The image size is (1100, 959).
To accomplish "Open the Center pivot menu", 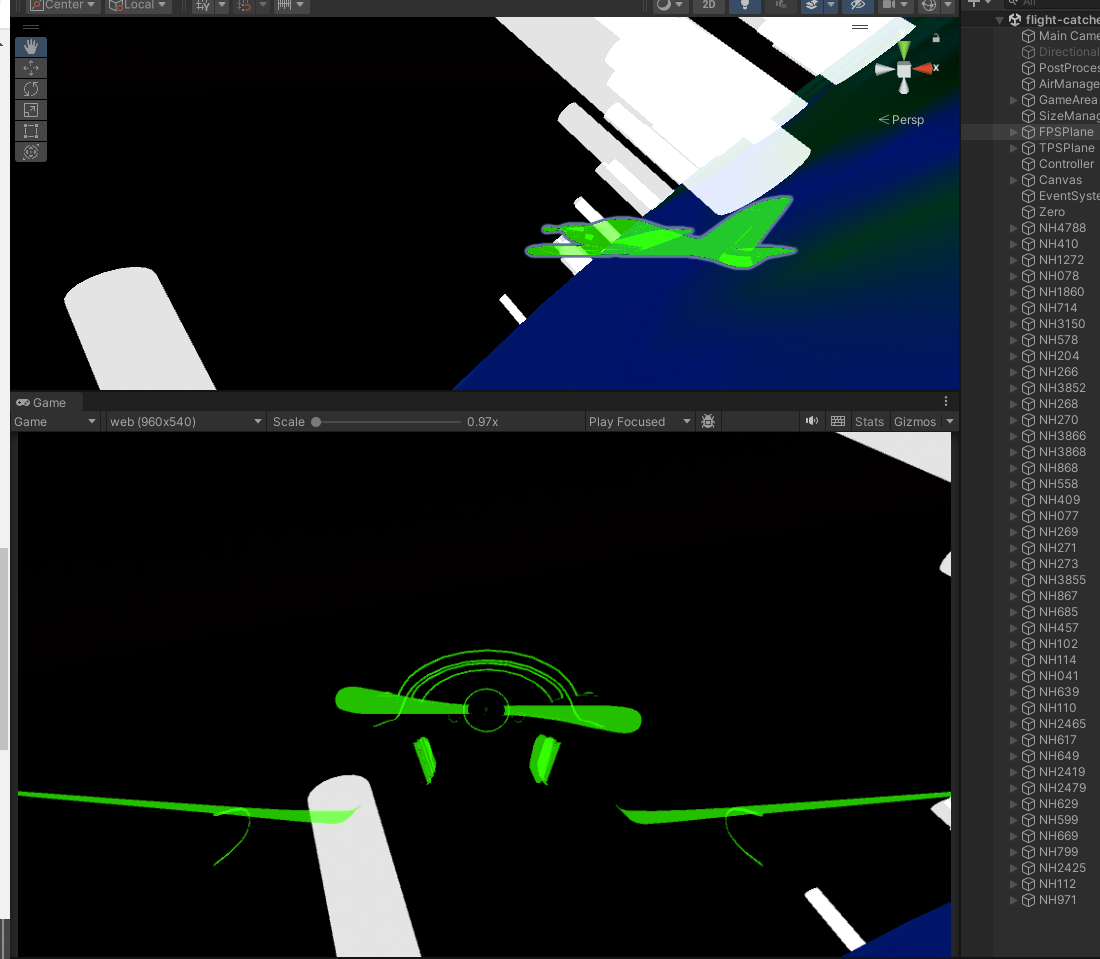I will [60, 5].
